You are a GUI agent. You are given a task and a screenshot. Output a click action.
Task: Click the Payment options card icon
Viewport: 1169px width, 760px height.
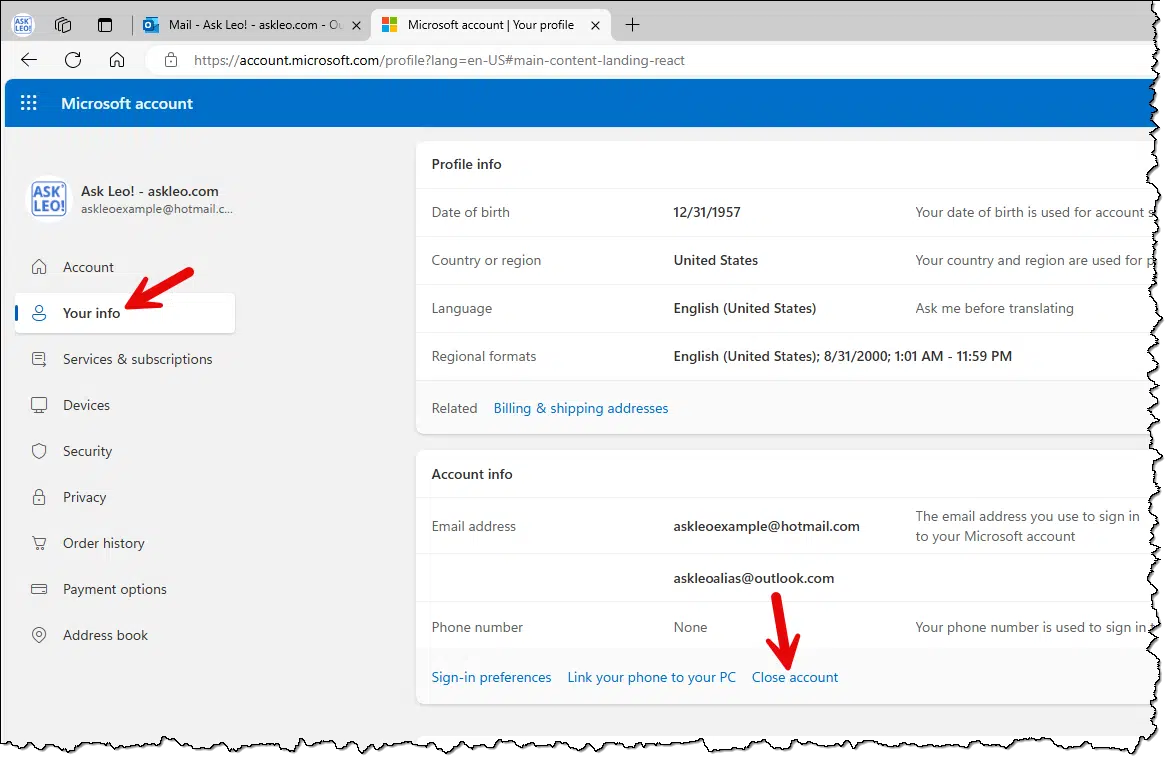pos(39,589)
